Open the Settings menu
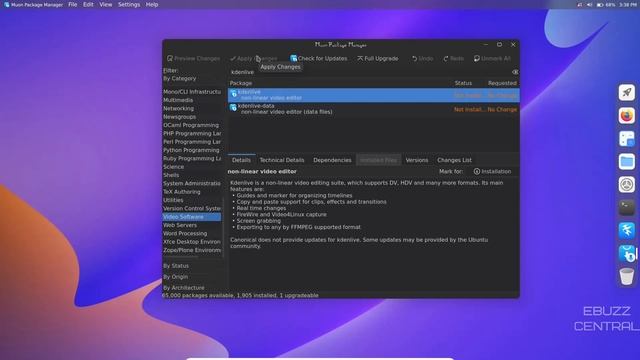Screen dimensions: 640x360 tap(129, 4)
